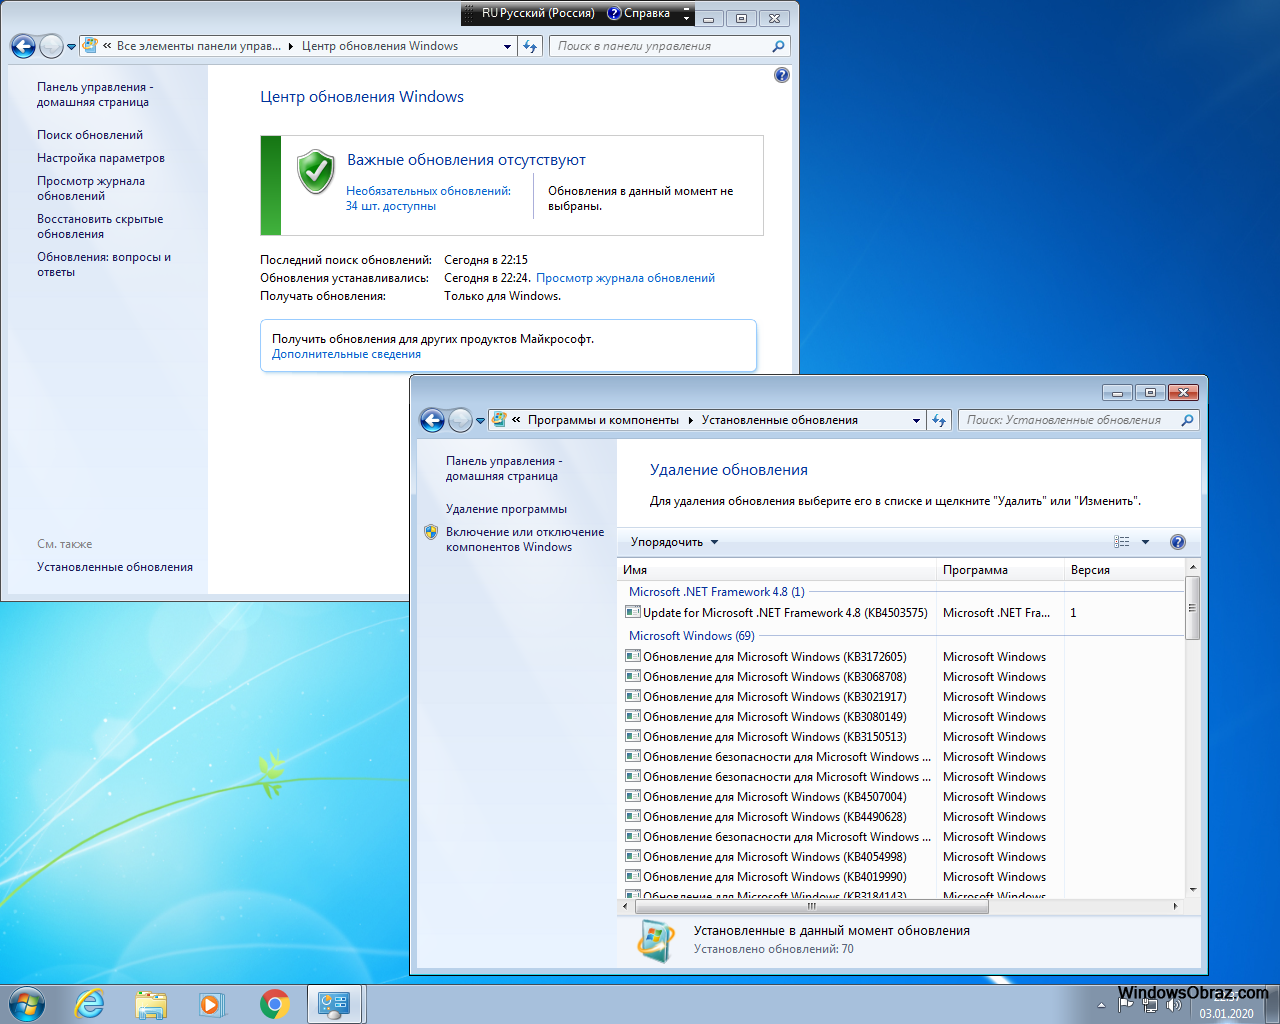The width and height of the screenshot is (1280, 1024).
Task: Open help via the blue question mark in the Installed Updates toolbar
Action: click(1178, 542)
